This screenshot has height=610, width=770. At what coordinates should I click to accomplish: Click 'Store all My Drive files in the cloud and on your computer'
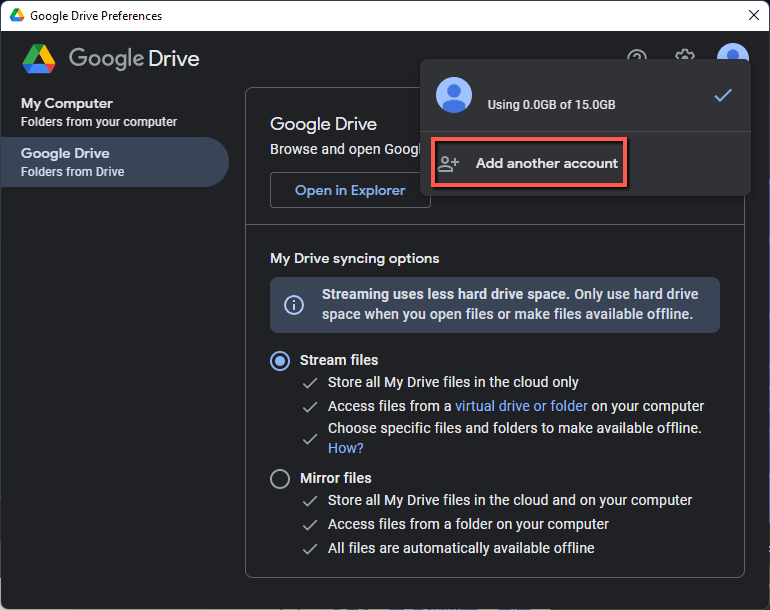(510, 500)
